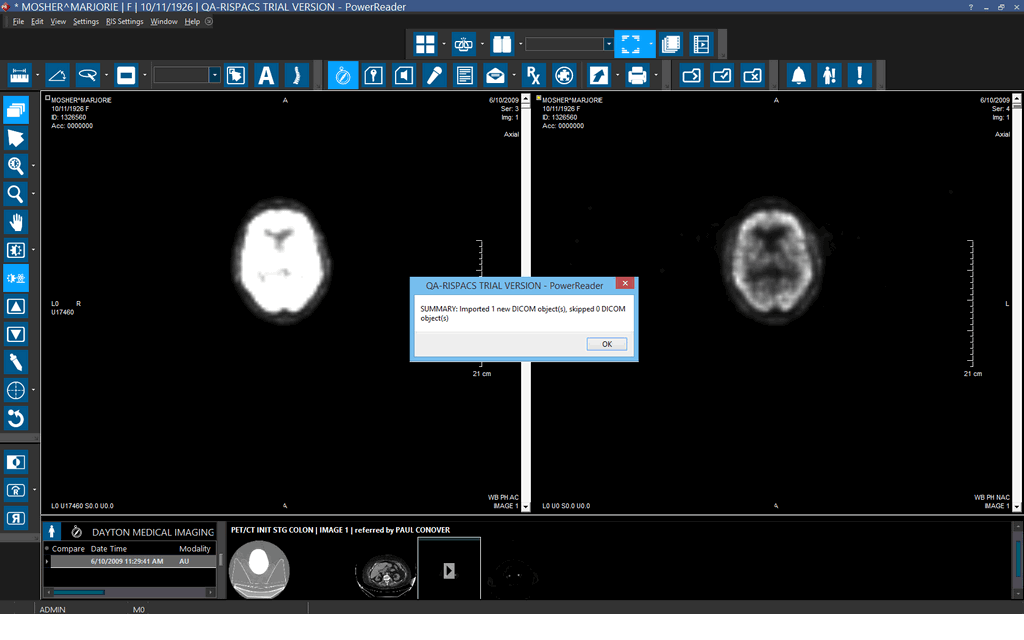The width and height of the screenshot is (1024, 640).
Task: Open the printer icon in toolbar
Action: 636,75
